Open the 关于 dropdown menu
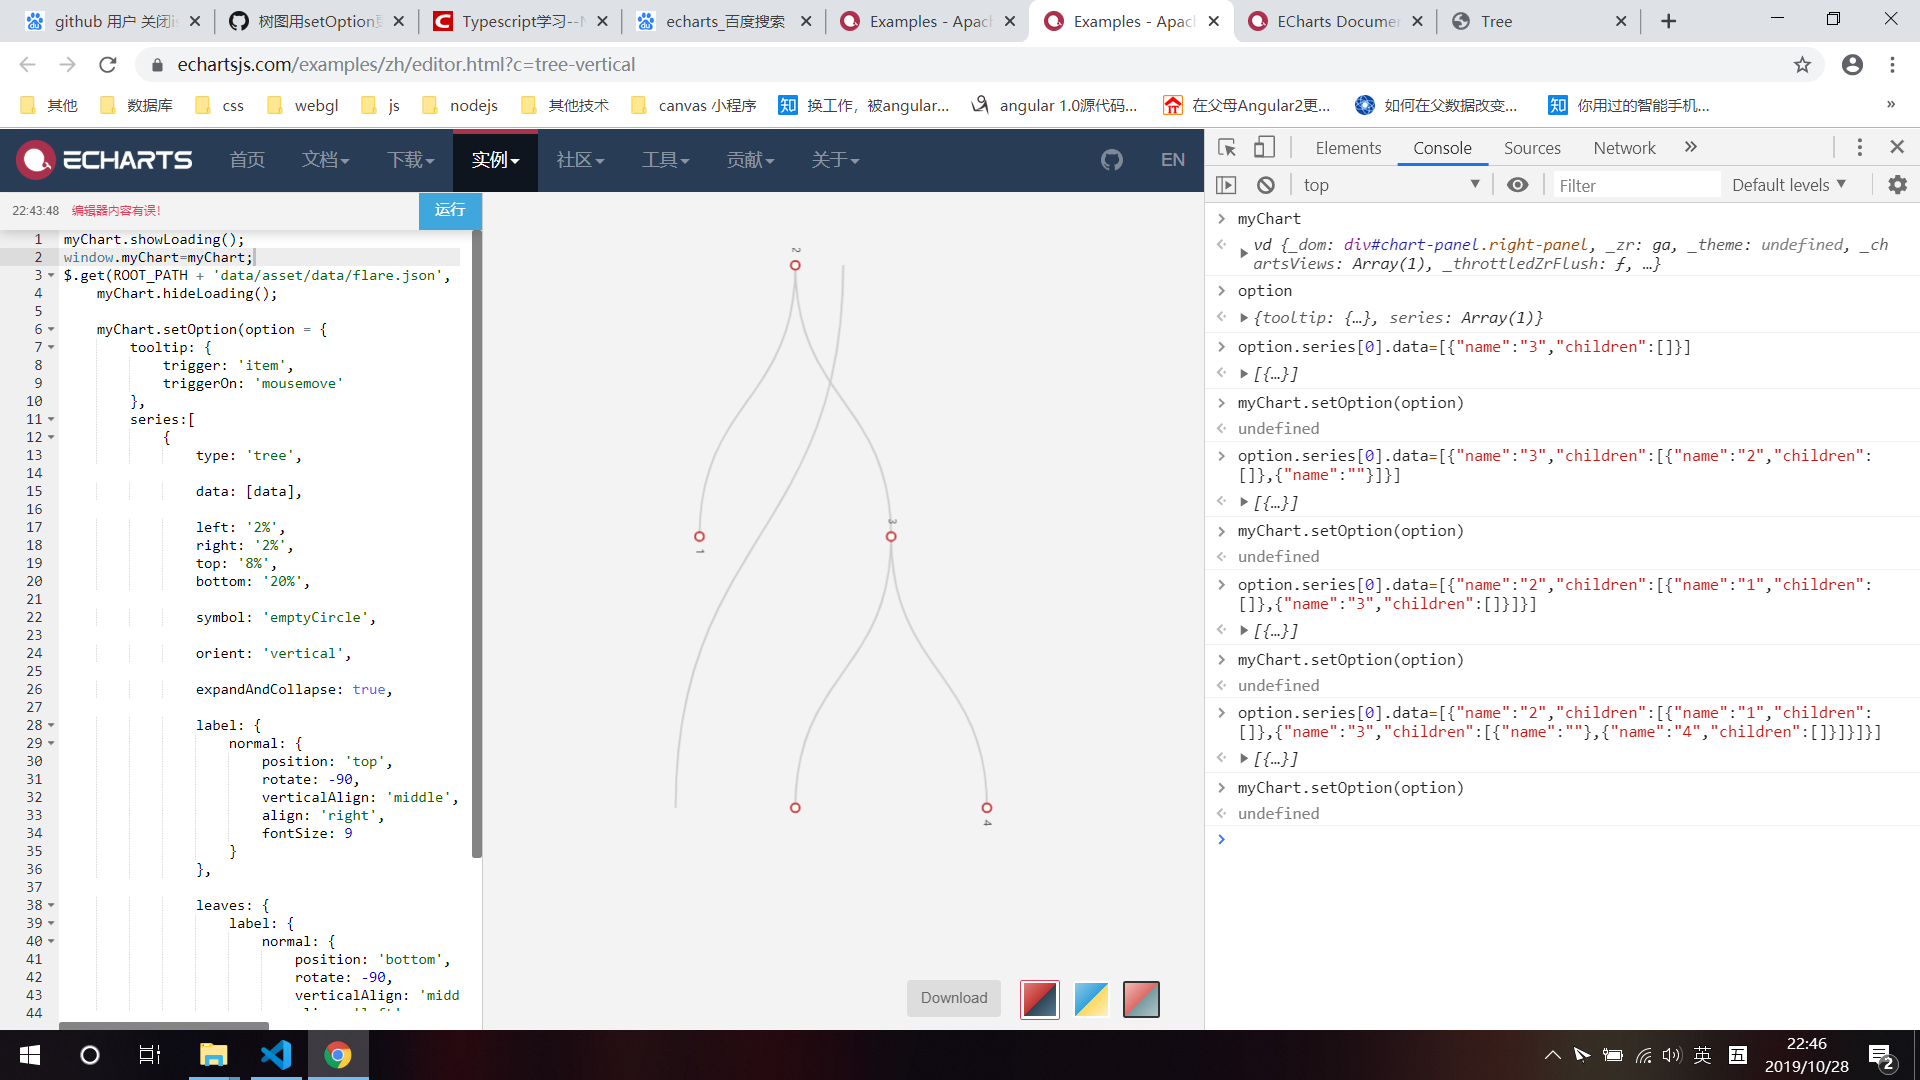Viewport: 1920px width, 1080px height. point(836,160)
